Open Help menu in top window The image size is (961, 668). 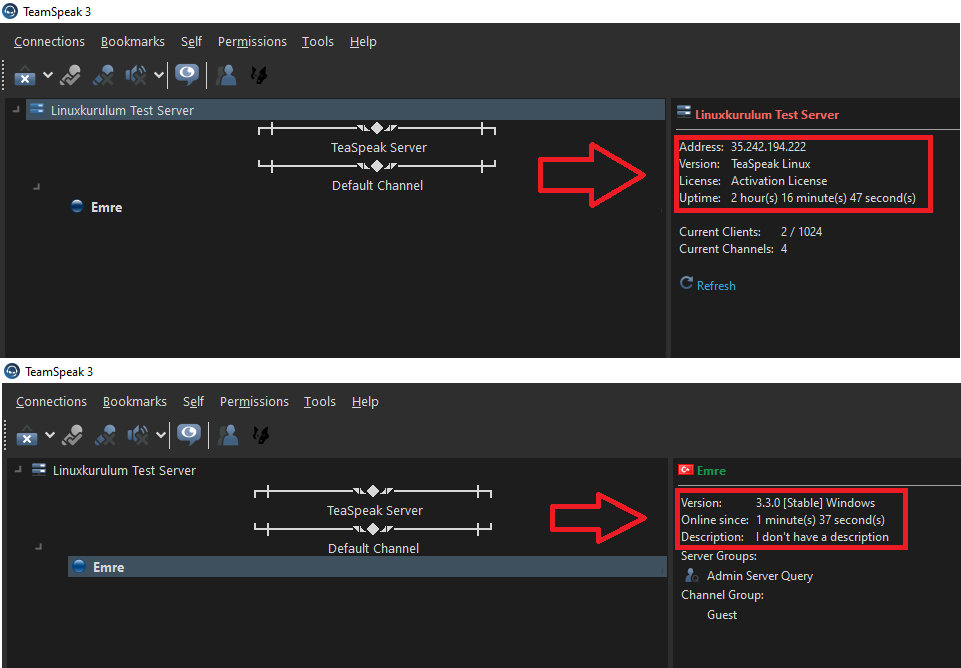pos(363,42)
